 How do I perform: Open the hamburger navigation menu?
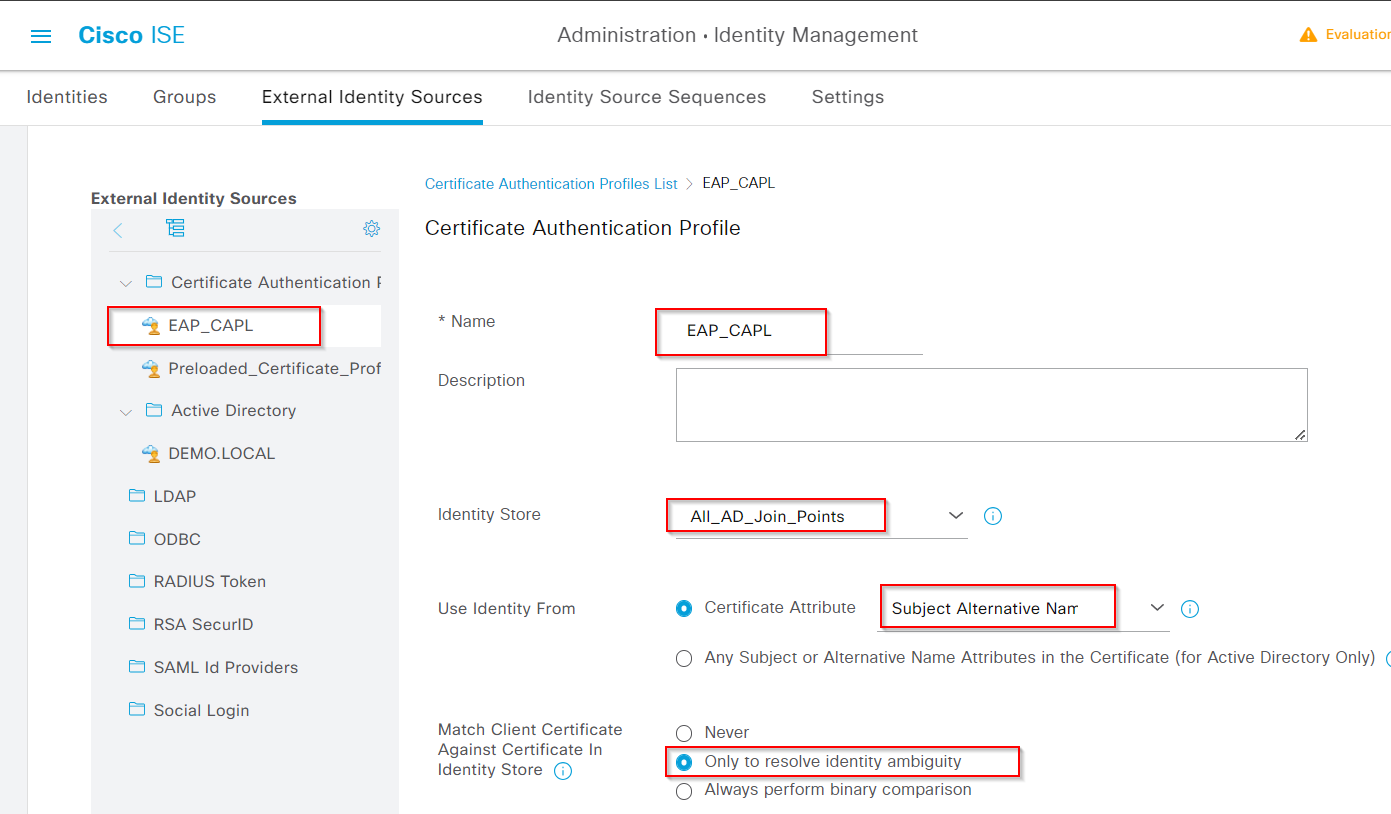(x=41, y=36)
